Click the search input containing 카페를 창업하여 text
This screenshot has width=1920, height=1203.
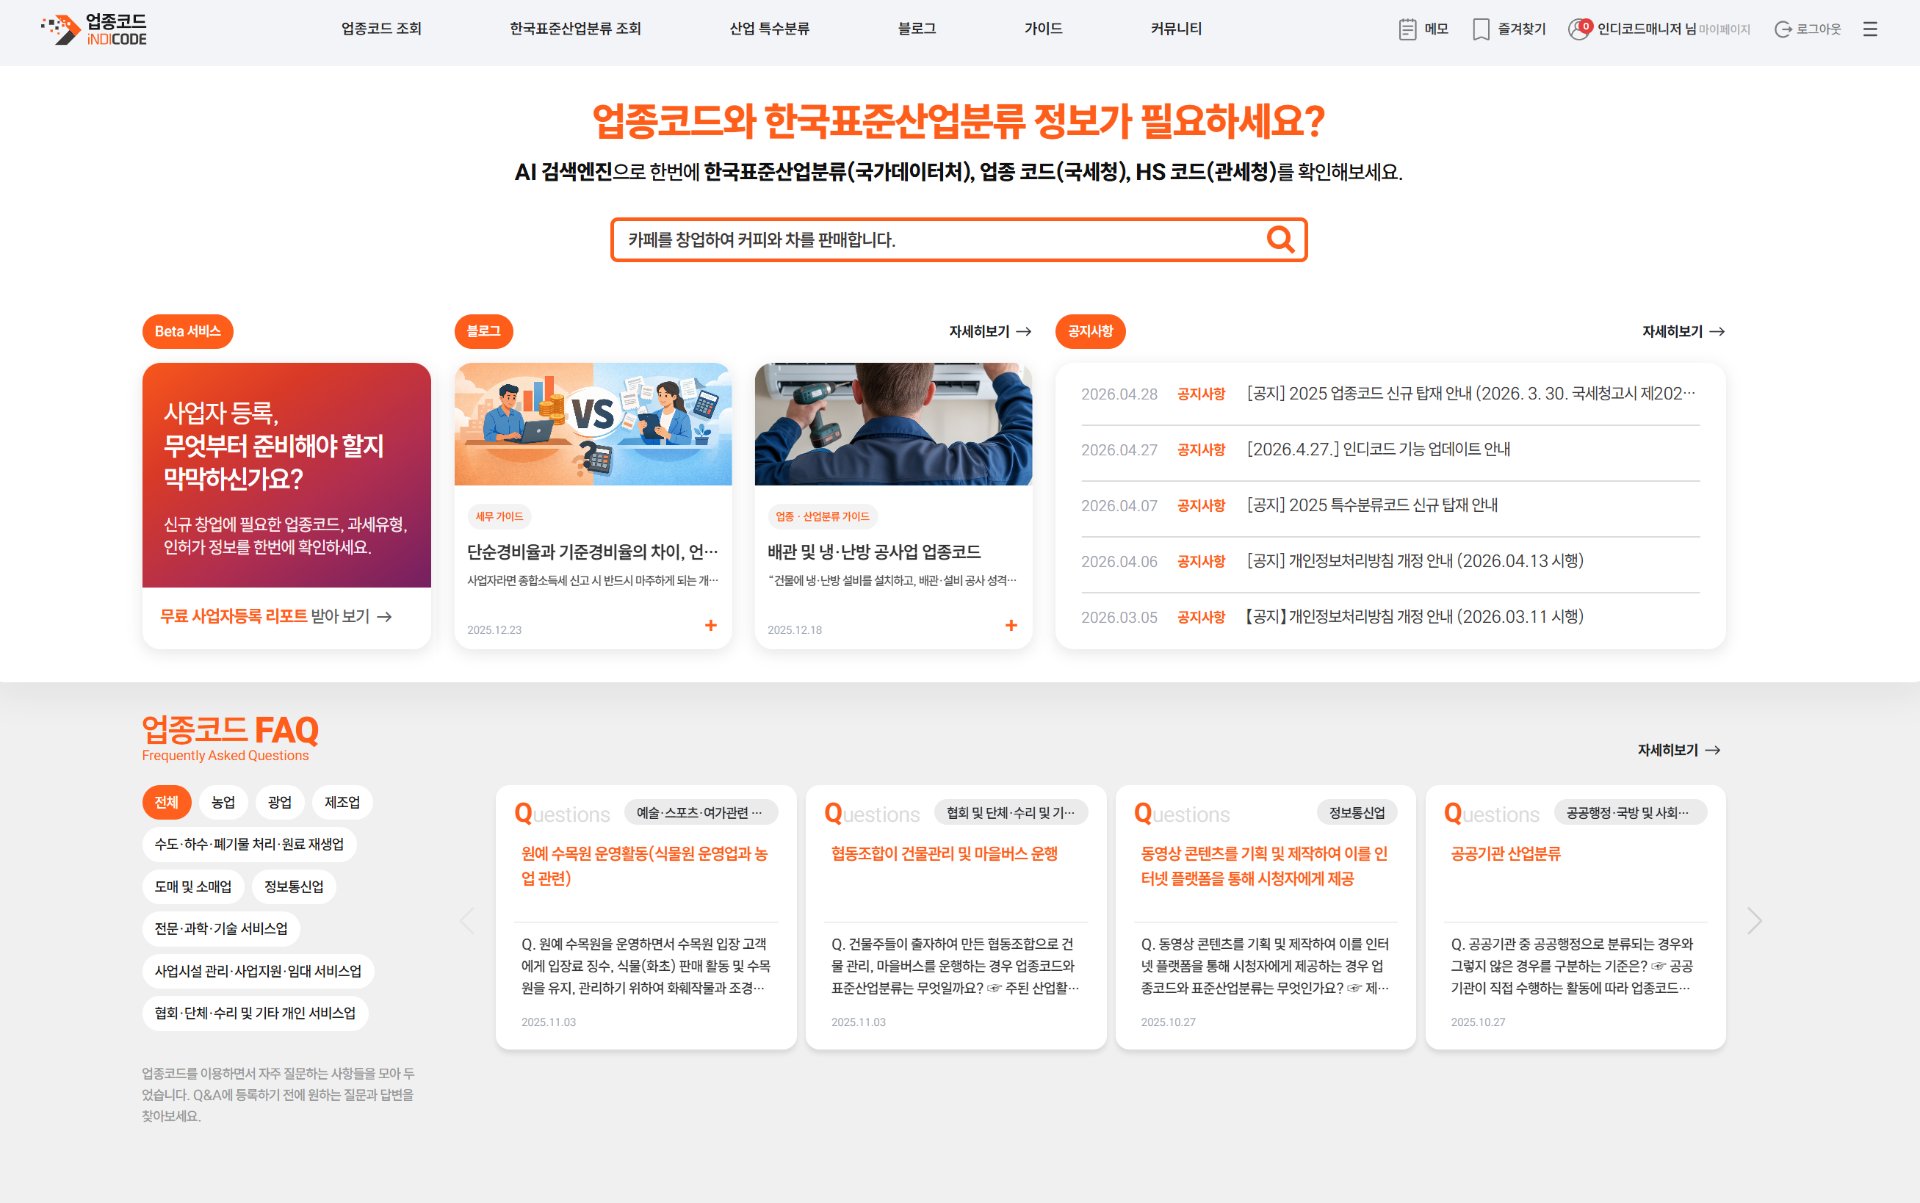940,240
